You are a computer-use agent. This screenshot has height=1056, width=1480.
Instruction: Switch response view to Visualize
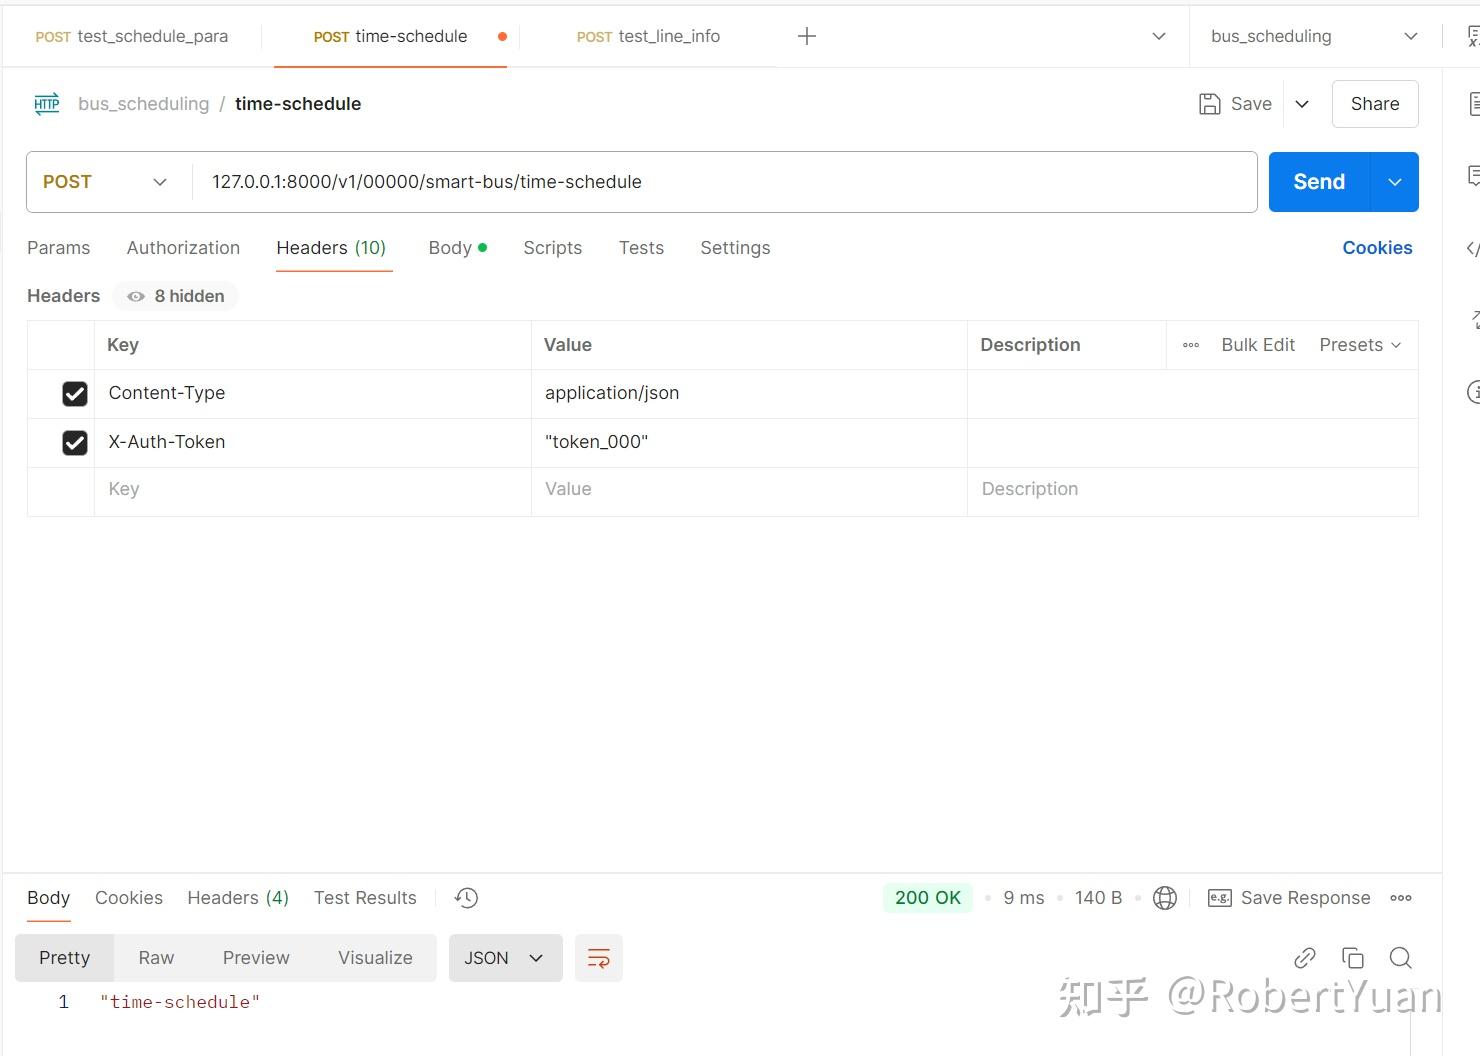375,958
